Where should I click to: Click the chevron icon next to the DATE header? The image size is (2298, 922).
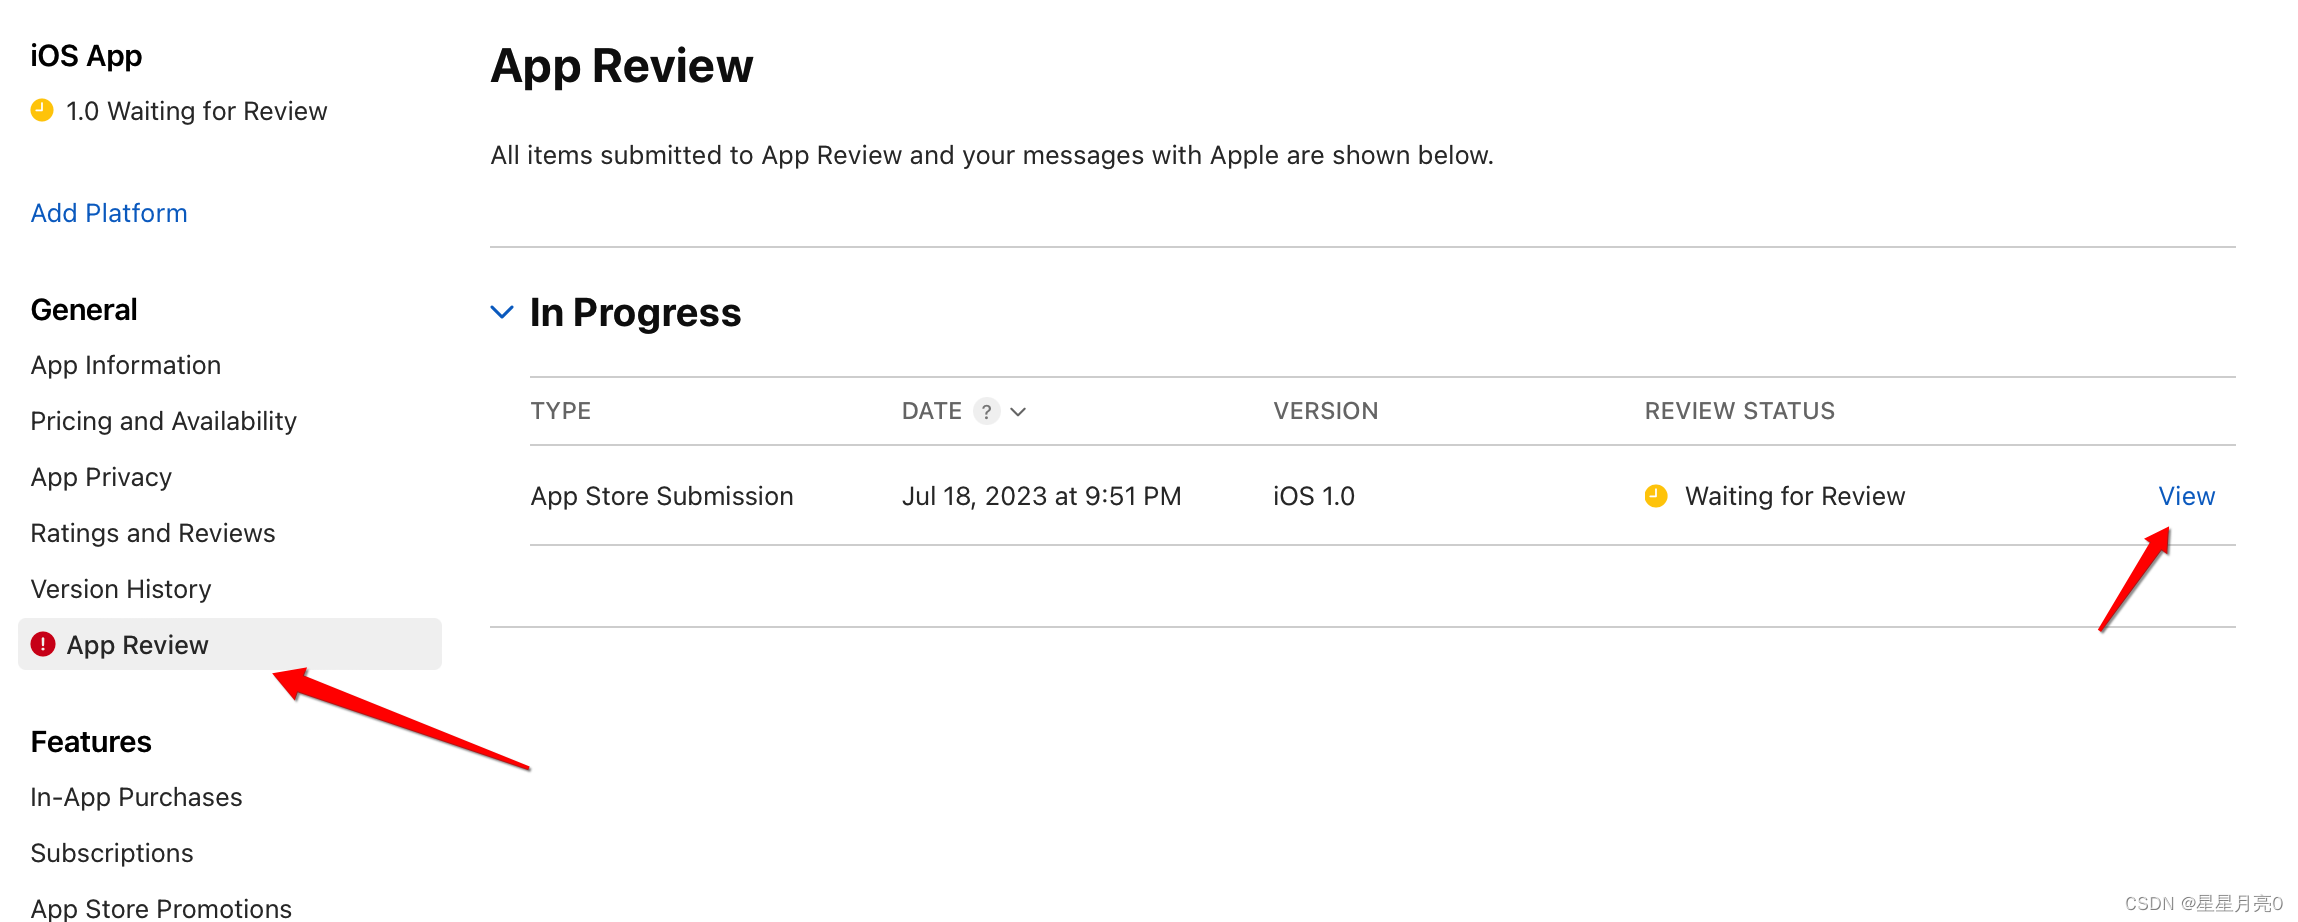(1018, 411)
